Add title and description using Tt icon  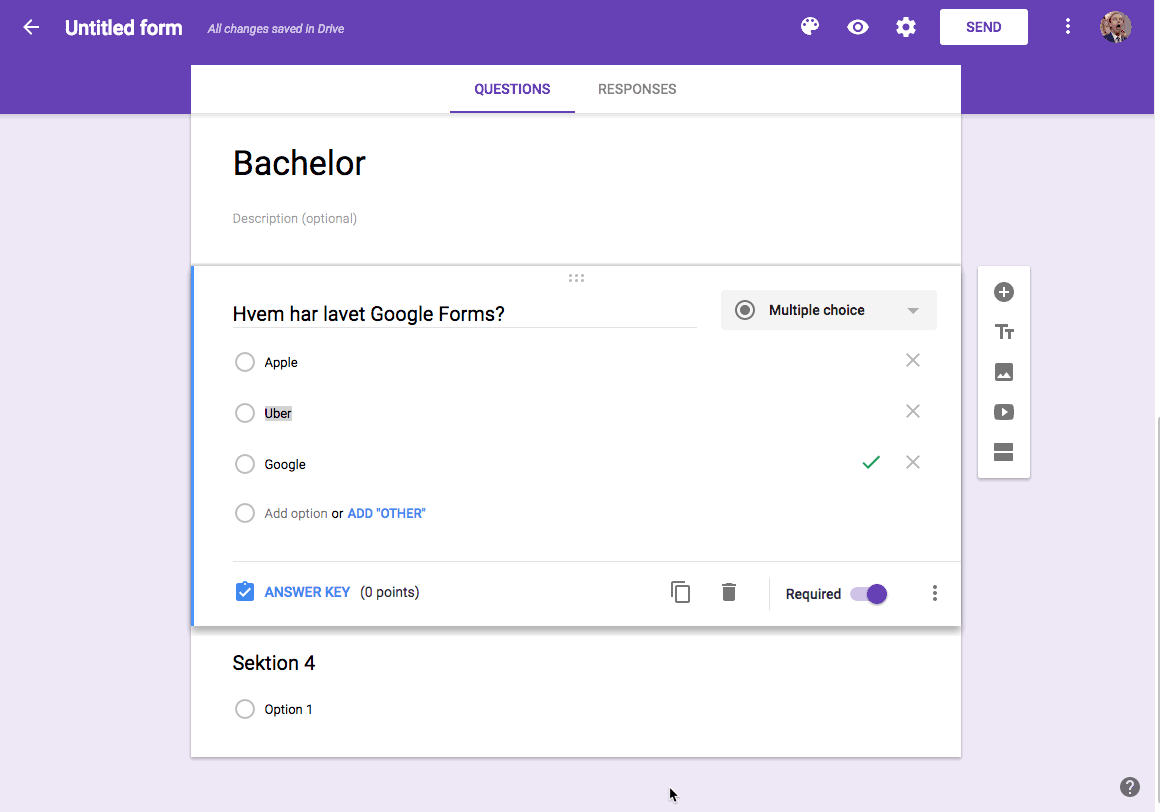pyautogui.click(x=1003, y=331)
